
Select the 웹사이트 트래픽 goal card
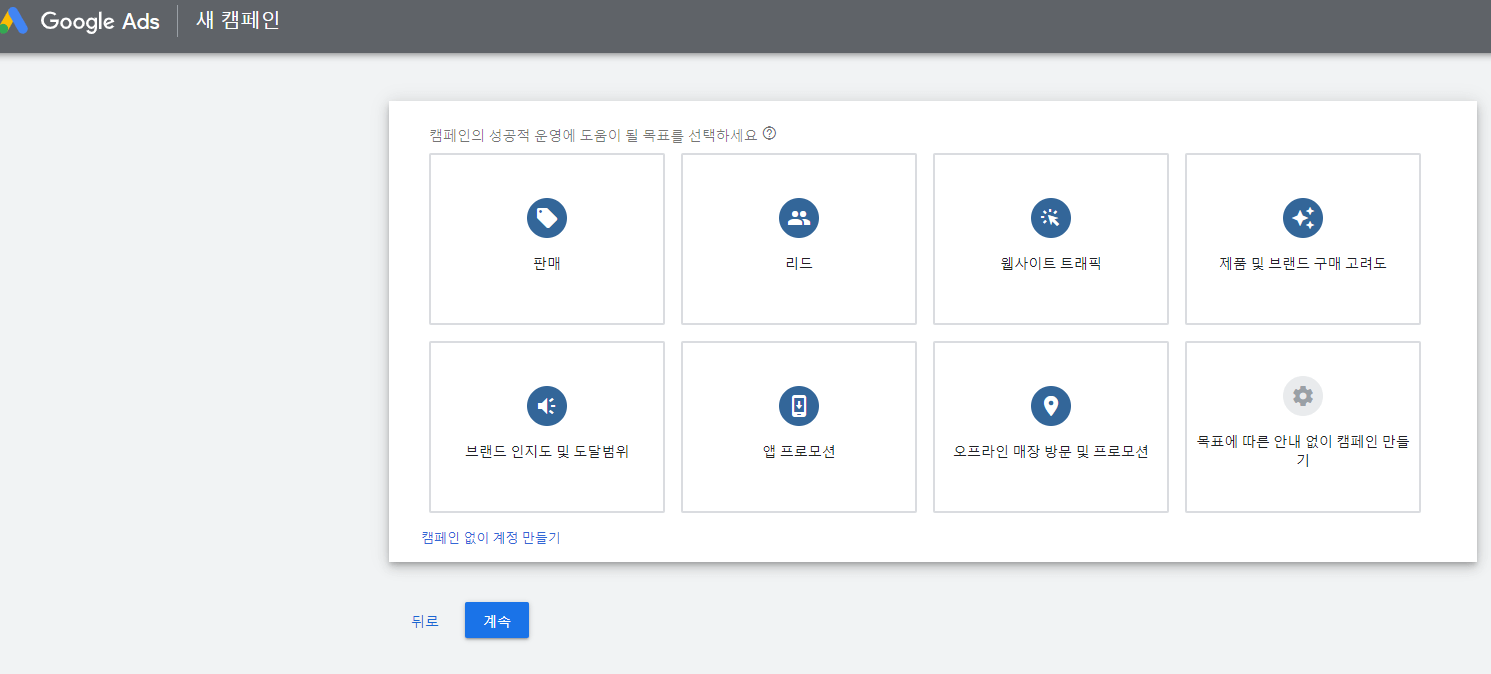[x=1051, y=238]
